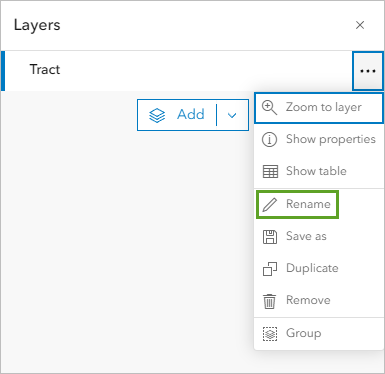Screen dimensions: 385x374
Task: Click the magnifier icon for Zoom to layer
Action: (269, 107)
